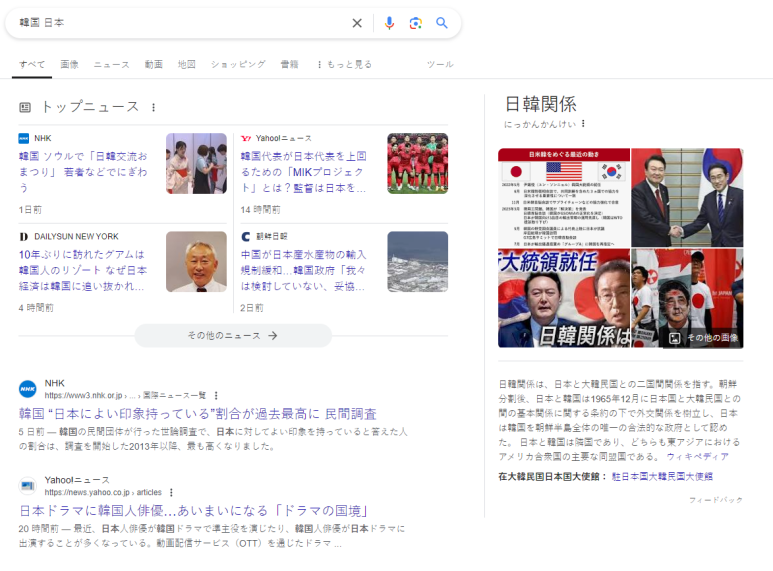Click the blue magnifier search icon
773x571 pixels.
tap(442, 23)
